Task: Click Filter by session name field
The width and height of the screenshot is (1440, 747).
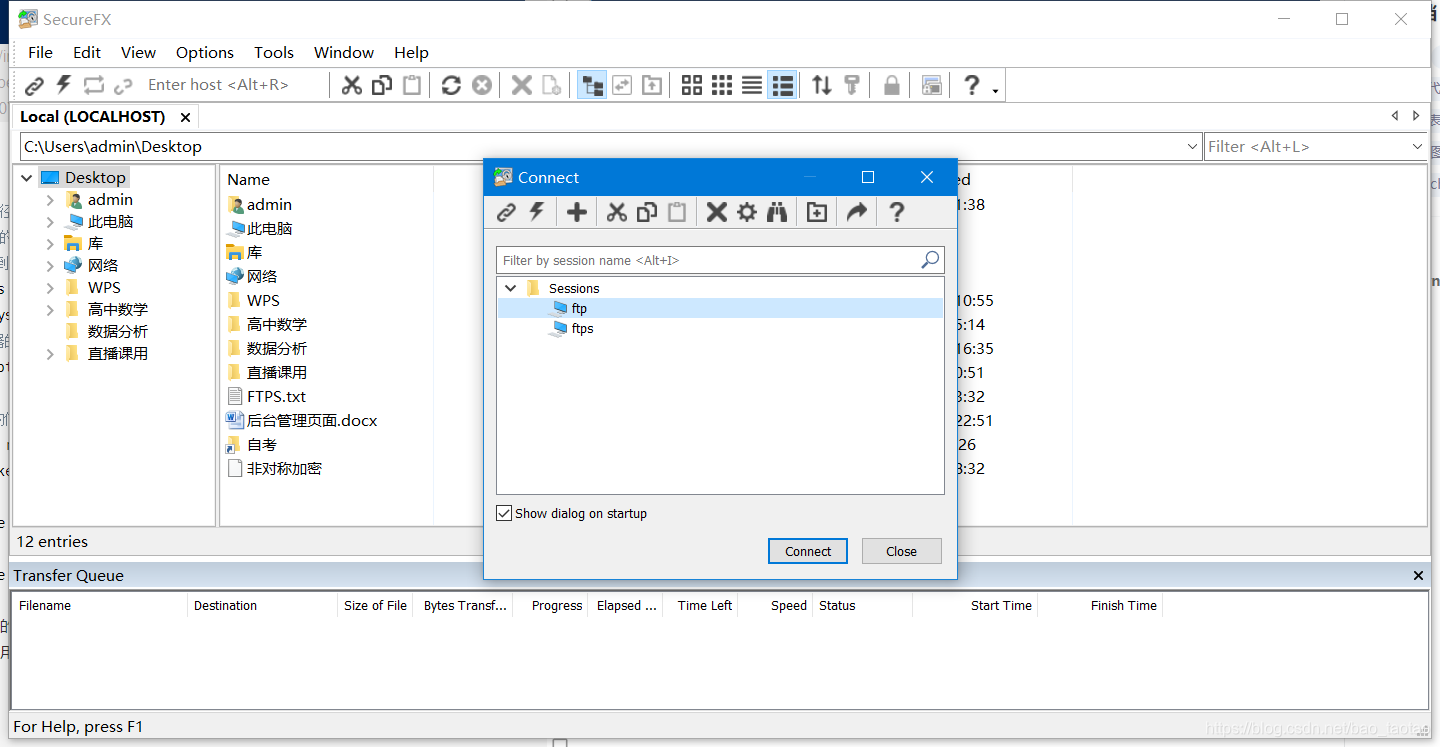Action: pyautogui.click(x=720, y=260)
